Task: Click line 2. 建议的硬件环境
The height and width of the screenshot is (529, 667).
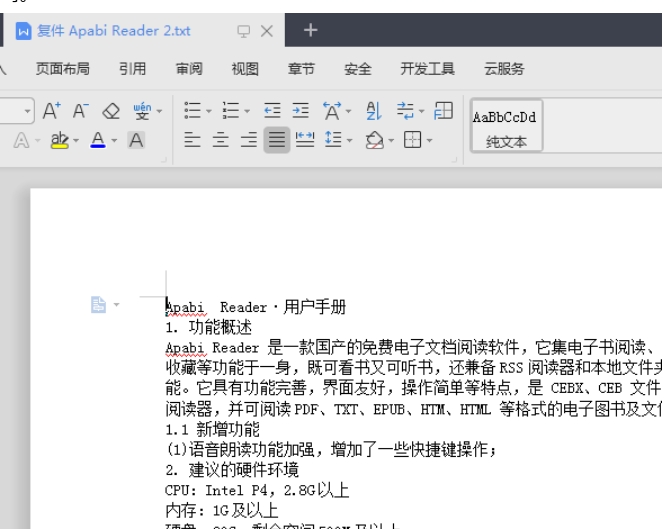Action: 232,470
